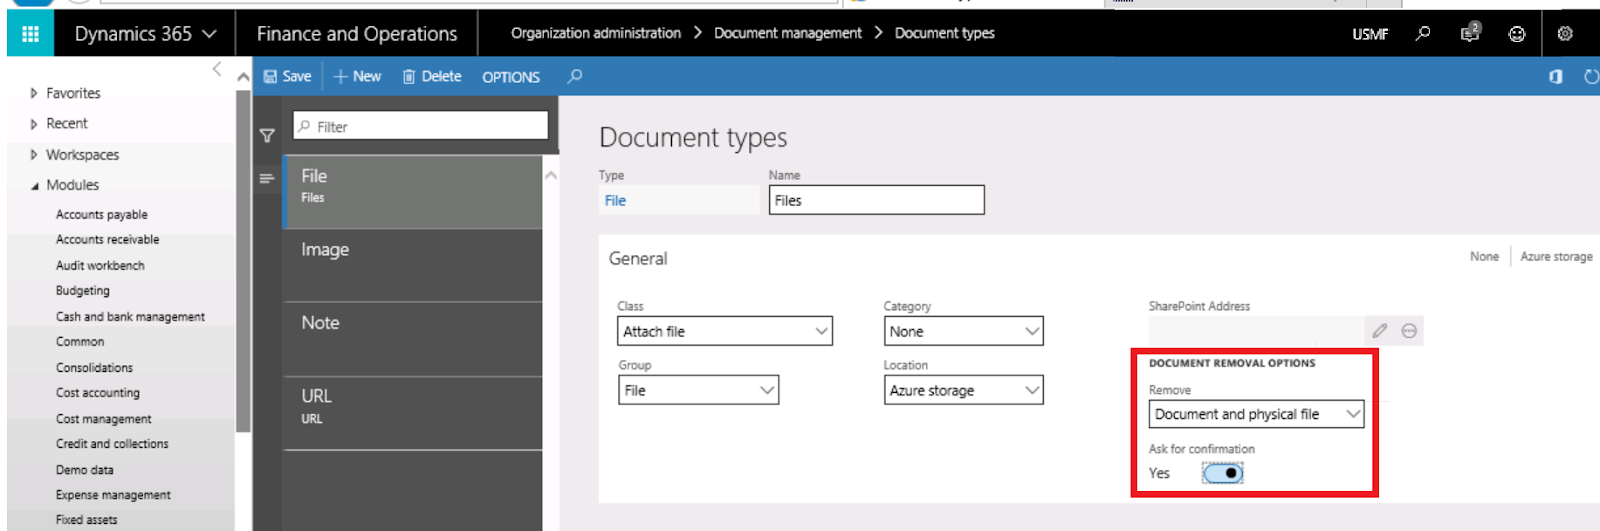
Task: Open Document management breadcrumb
Action: [788, 33]
